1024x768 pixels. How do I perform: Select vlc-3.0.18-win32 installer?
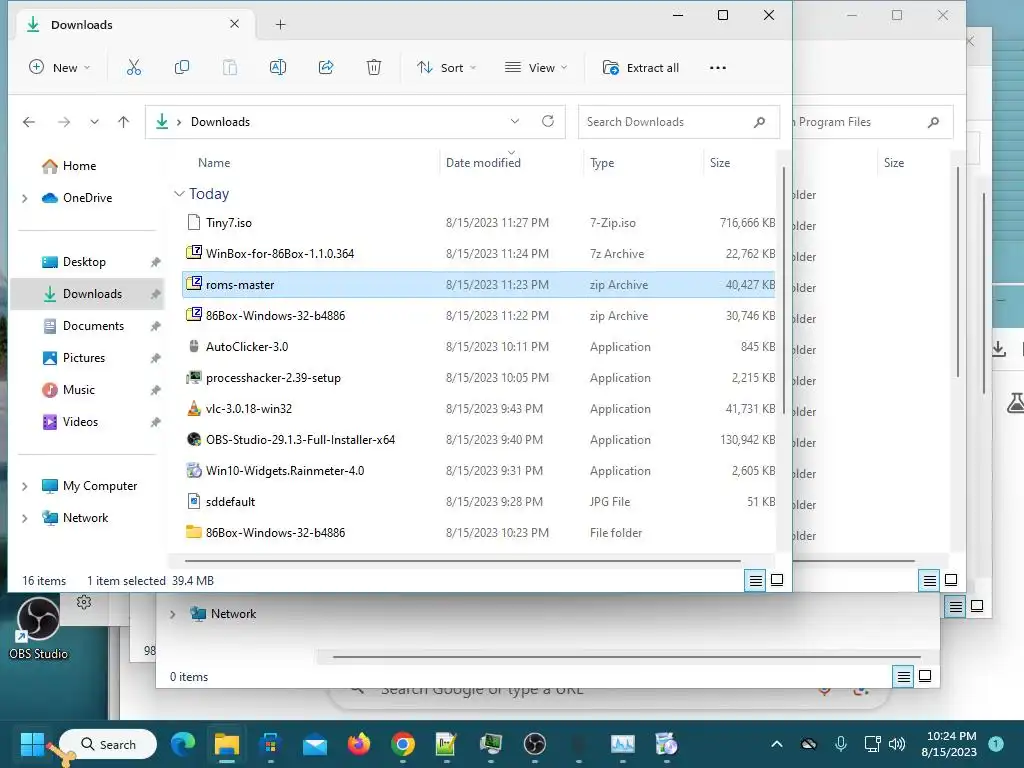(479, 409)
